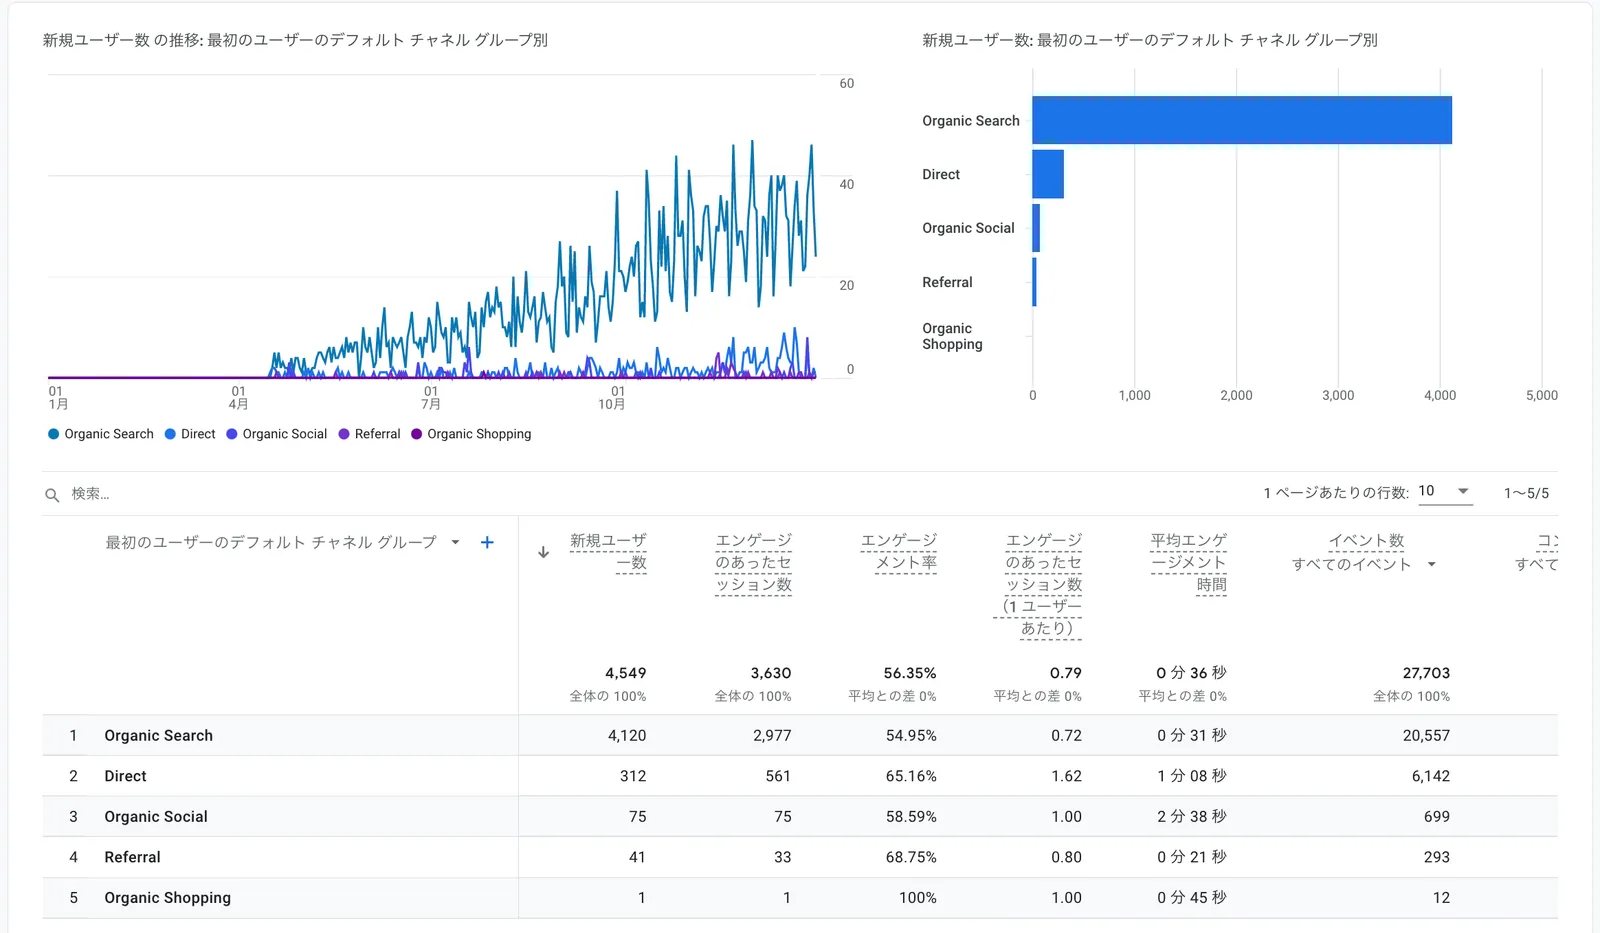
Task: Toggle Organic Shopping legend entry
Action: point(471,434)
